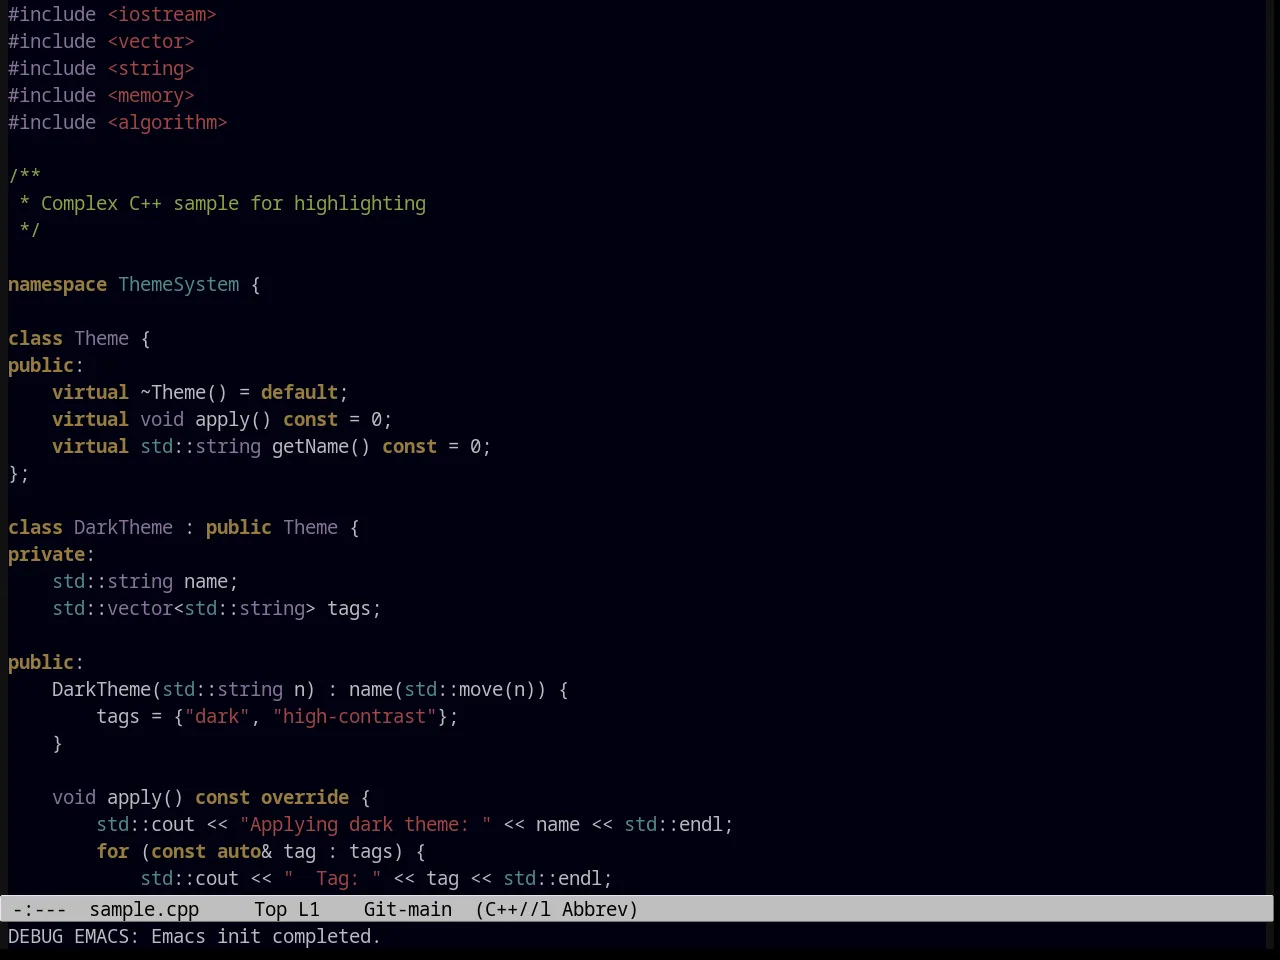Click 'class Theme {' declaration line
This screenshot has height=960, width=1280.
point(79,338)
